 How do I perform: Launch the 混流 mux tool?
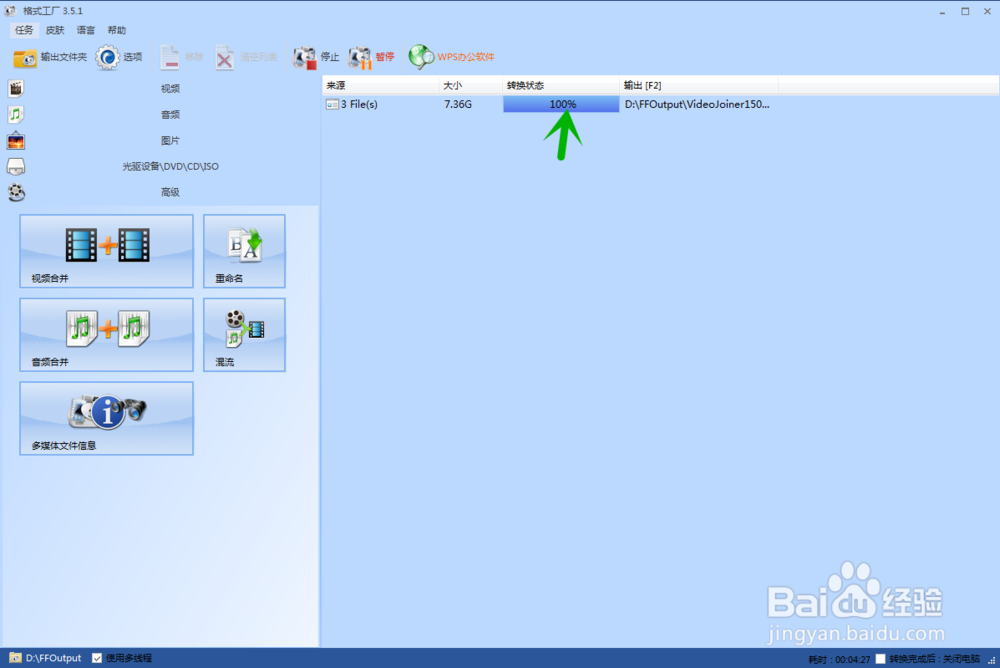pyautogui.click(x=244, y=335)
